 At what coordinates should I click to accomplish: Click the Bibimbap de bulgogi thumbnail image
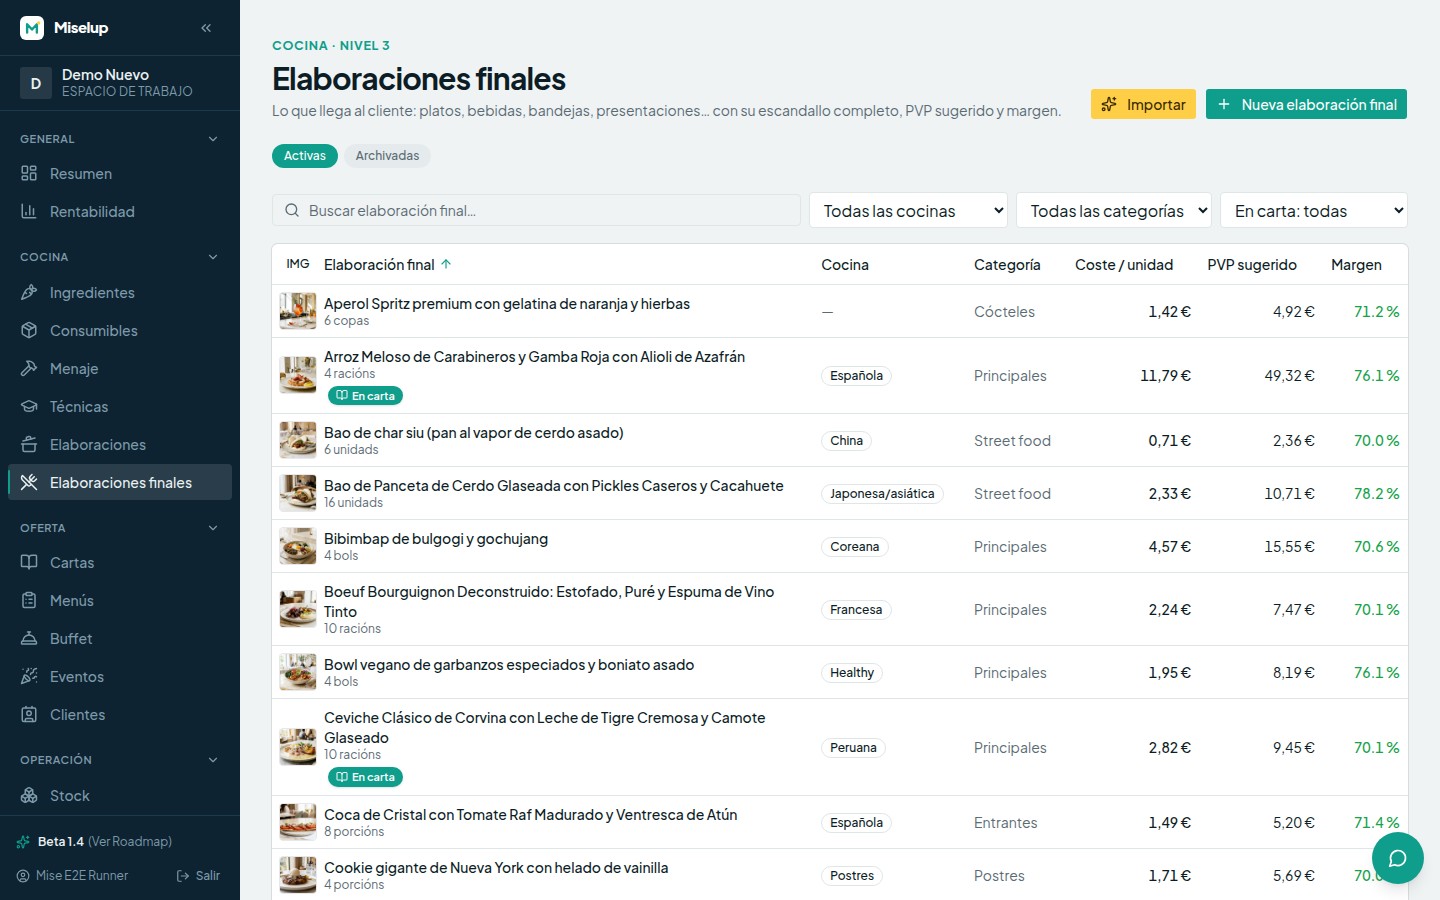tap(298, 546)
